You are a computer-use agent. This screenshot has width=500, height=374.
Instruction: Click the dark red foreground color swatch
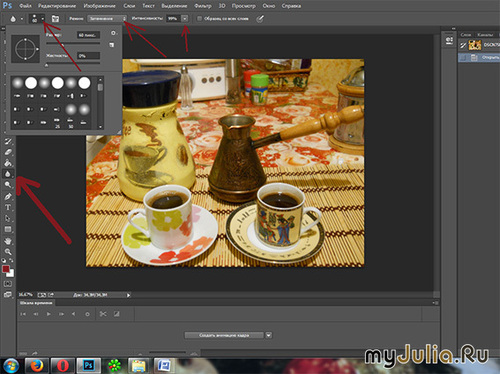tap(6, 269)
